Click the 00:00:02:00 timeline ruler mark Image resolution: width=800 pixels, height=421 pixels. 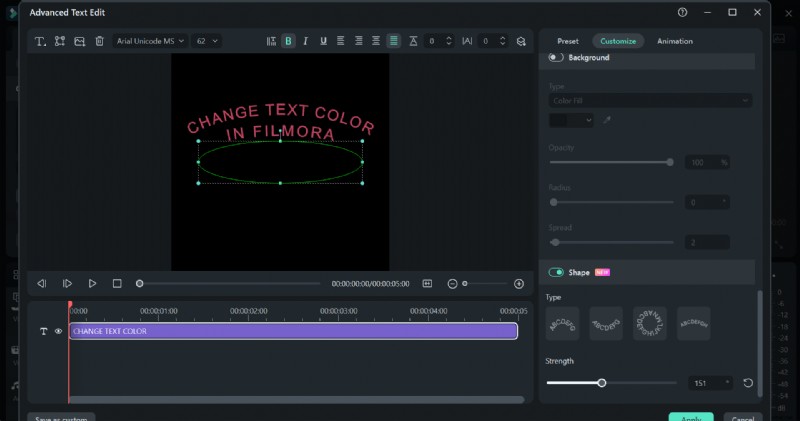pos(248,311)
